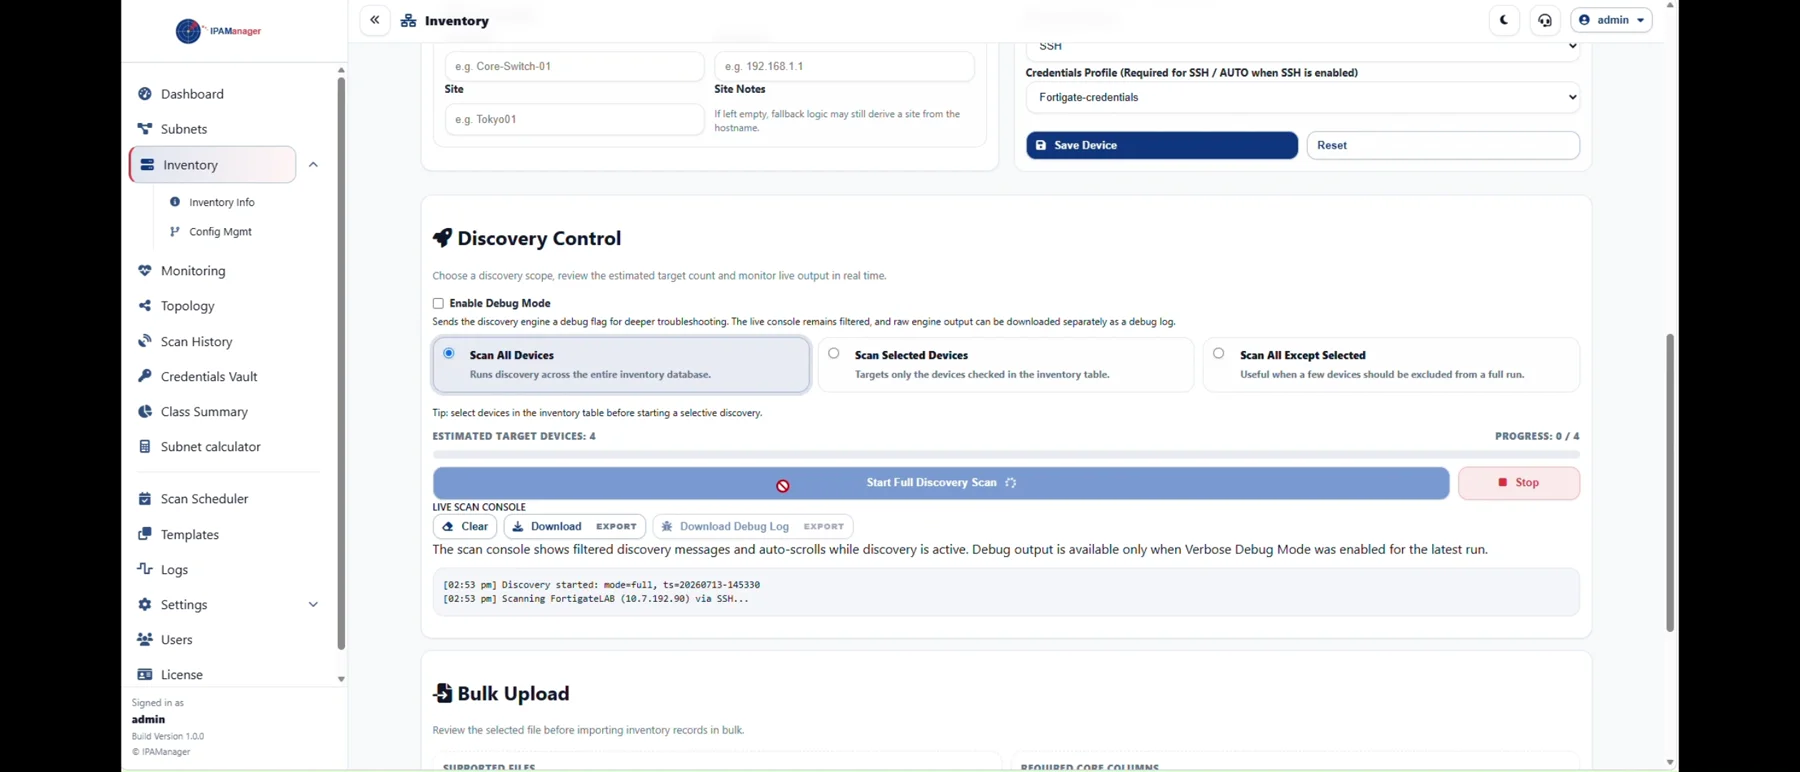The width and height of the screenshot is (1800, 772).
Task: Open Scan Scheduler page
Action: (204, 499)
